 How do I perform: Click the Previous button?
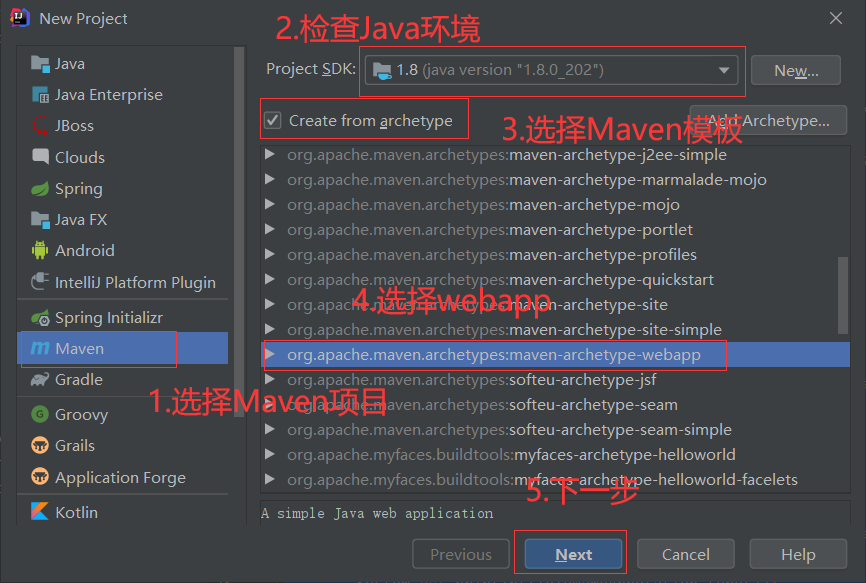point(461,554)
